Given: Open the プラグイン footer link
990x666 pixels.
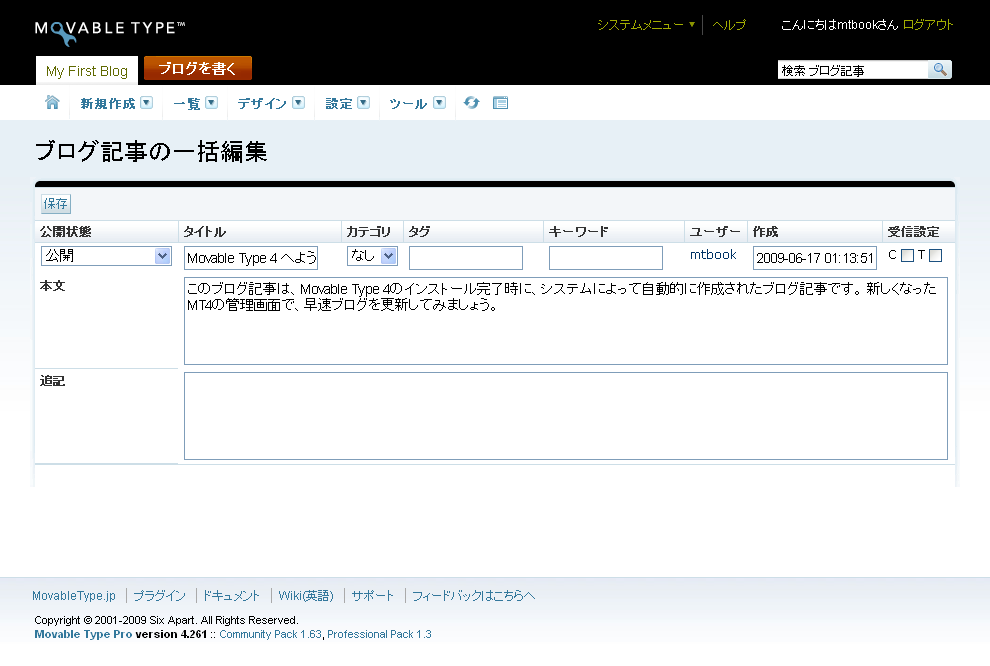Looking at the screenshot, I should 160,596.
